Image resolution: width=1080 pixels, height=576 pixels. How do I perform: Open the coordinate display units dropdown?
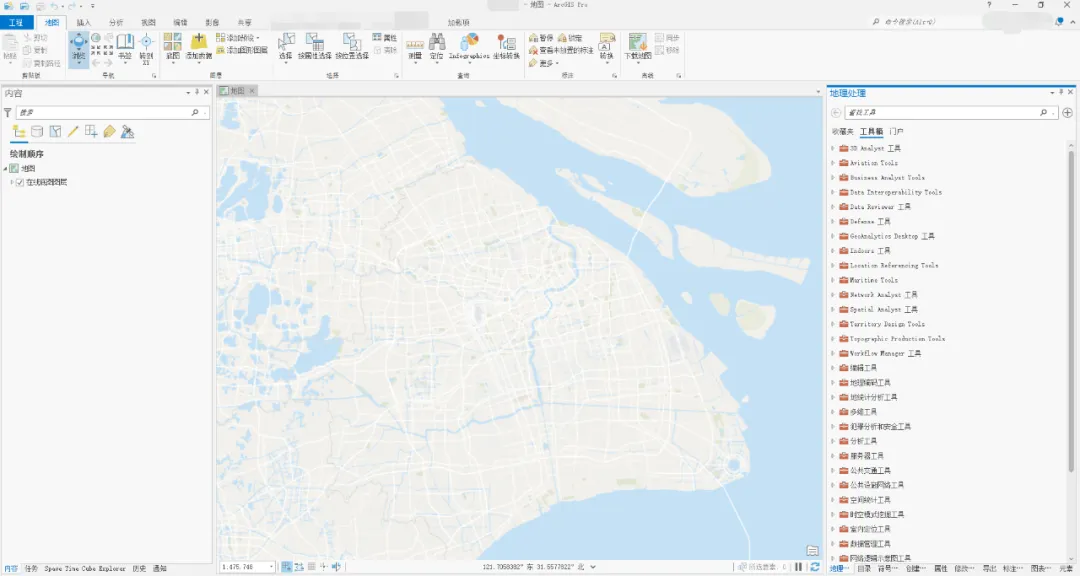(x=593, y=567)
